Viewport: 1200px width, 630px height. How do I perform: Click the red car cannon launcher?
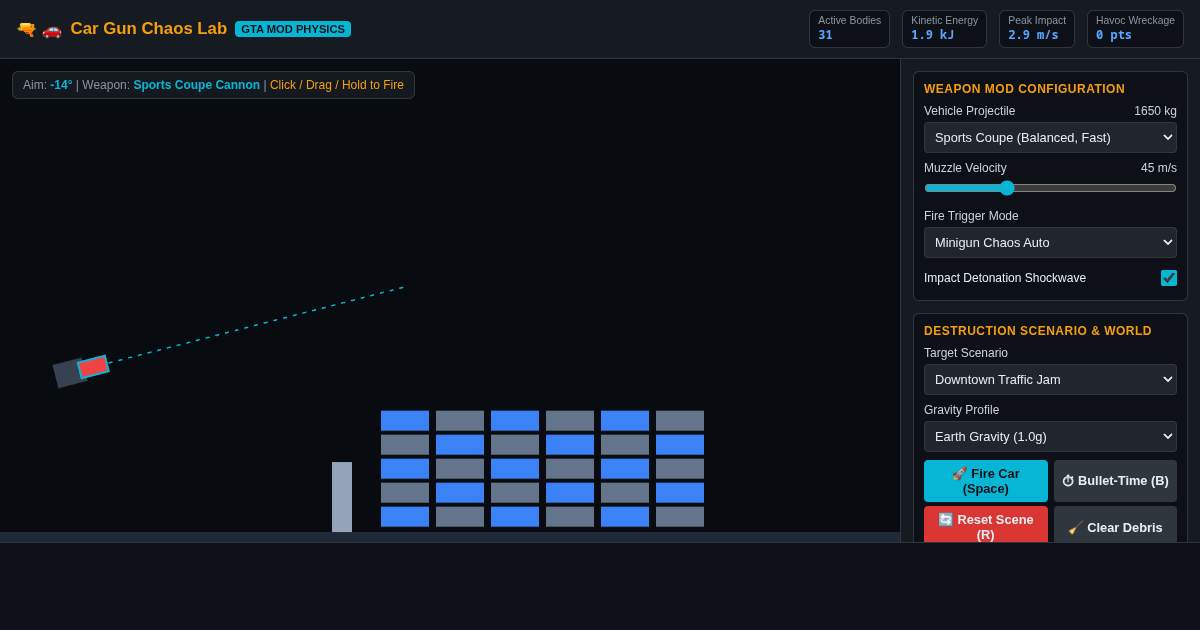pos(93,367)
